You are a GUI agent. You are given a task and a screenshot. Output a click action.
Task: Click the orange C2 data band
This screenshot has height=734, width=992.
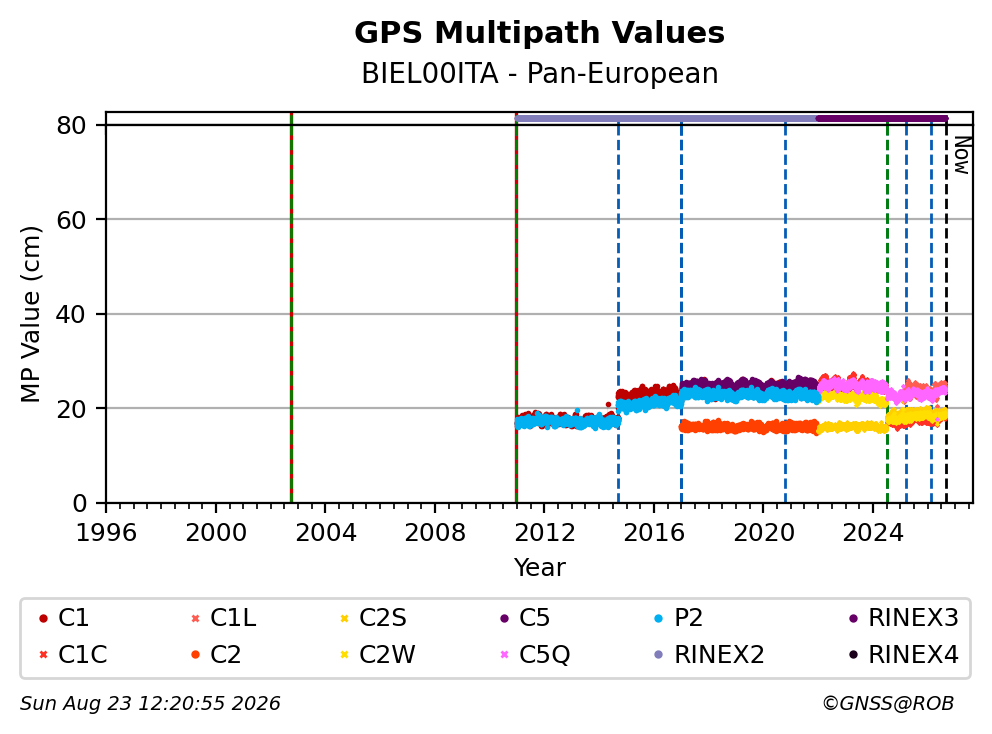[749, 427]
